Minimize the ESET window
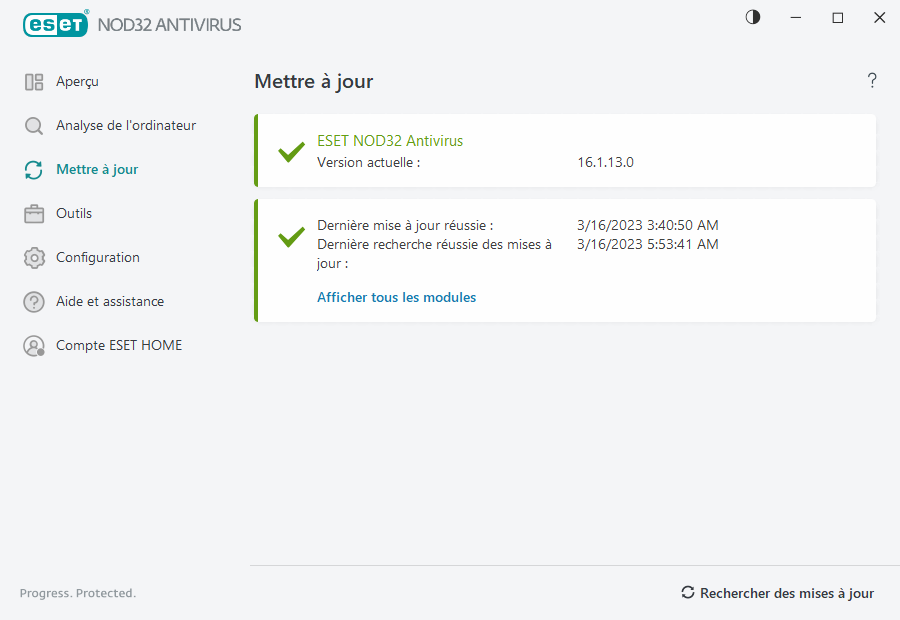 click(796, 17)
